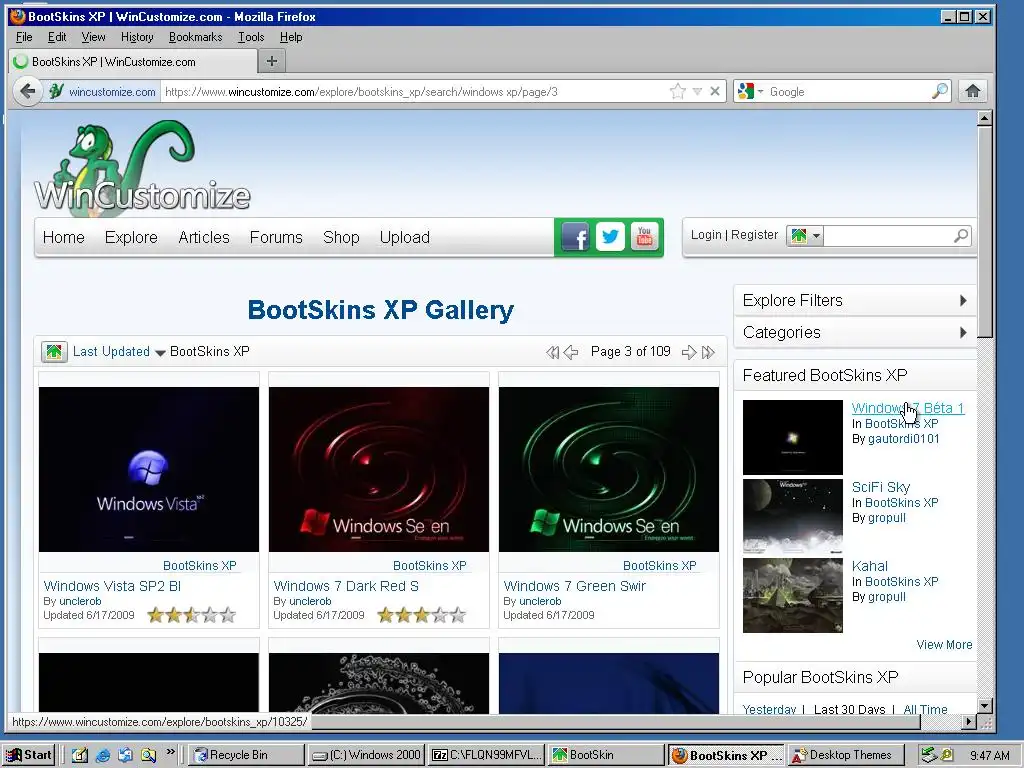Screen dimensions: 1024x768
Task: Go to first gallery page arrow
Action: (552, 353)
